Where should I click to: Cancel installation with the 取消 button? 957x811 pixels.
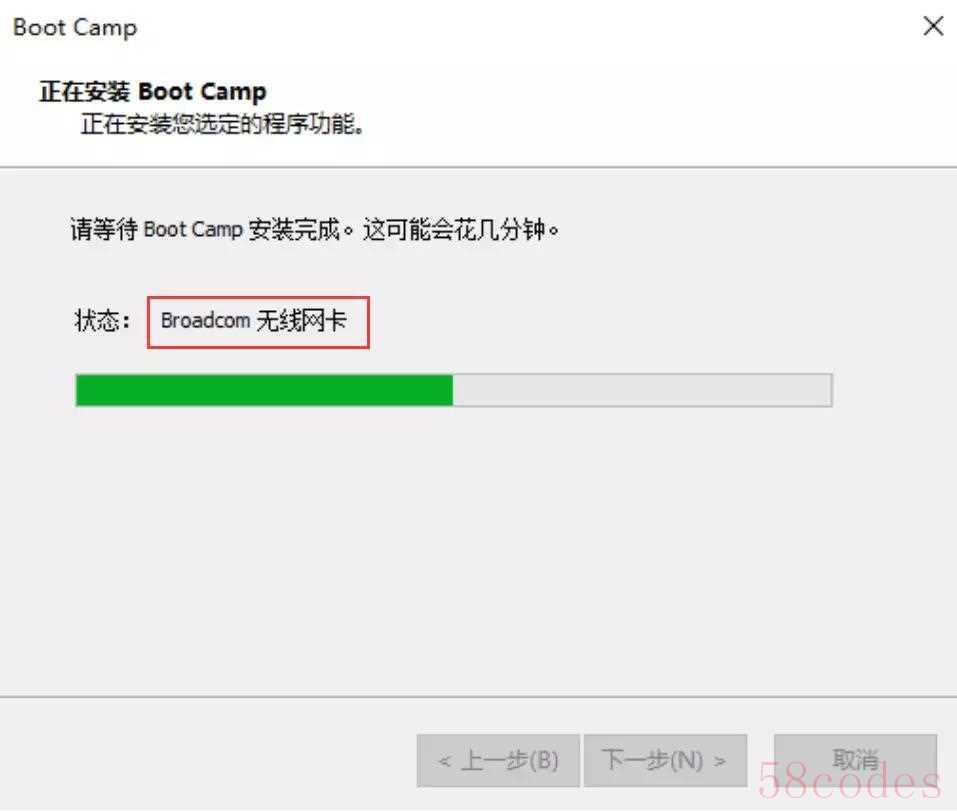(x=855, y=760)
